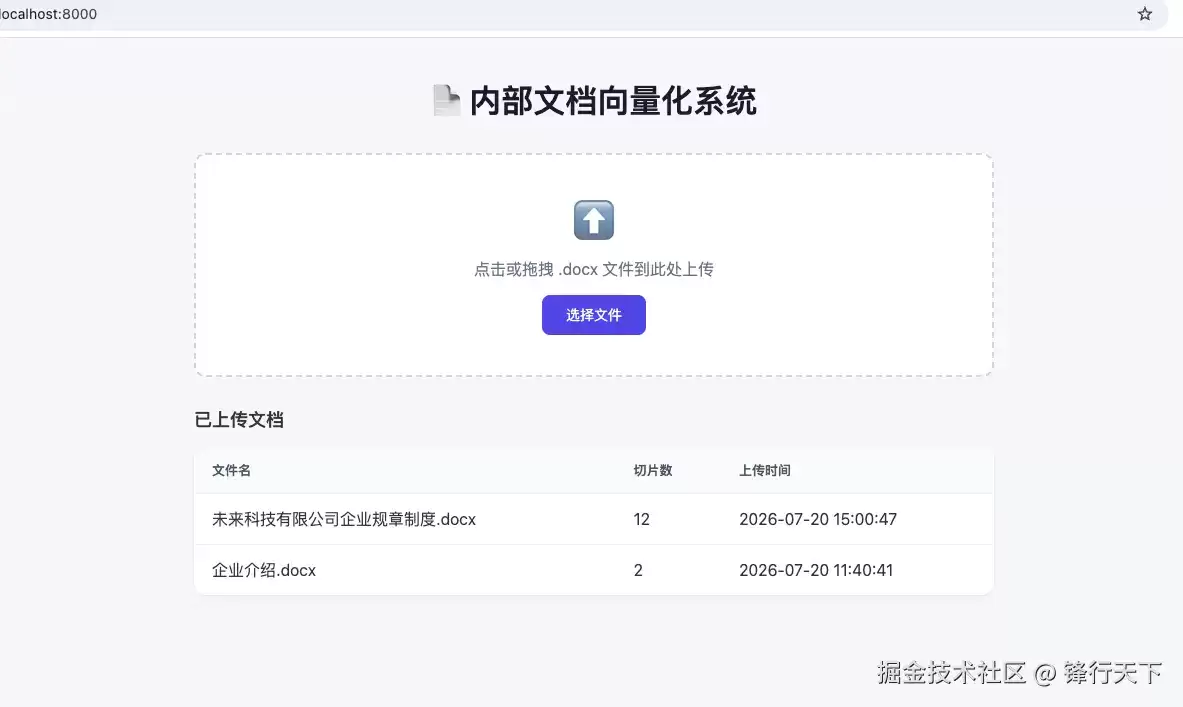Click the 文件名 column header
This screenshot has width=1183, height=707.
pos(231,470)
